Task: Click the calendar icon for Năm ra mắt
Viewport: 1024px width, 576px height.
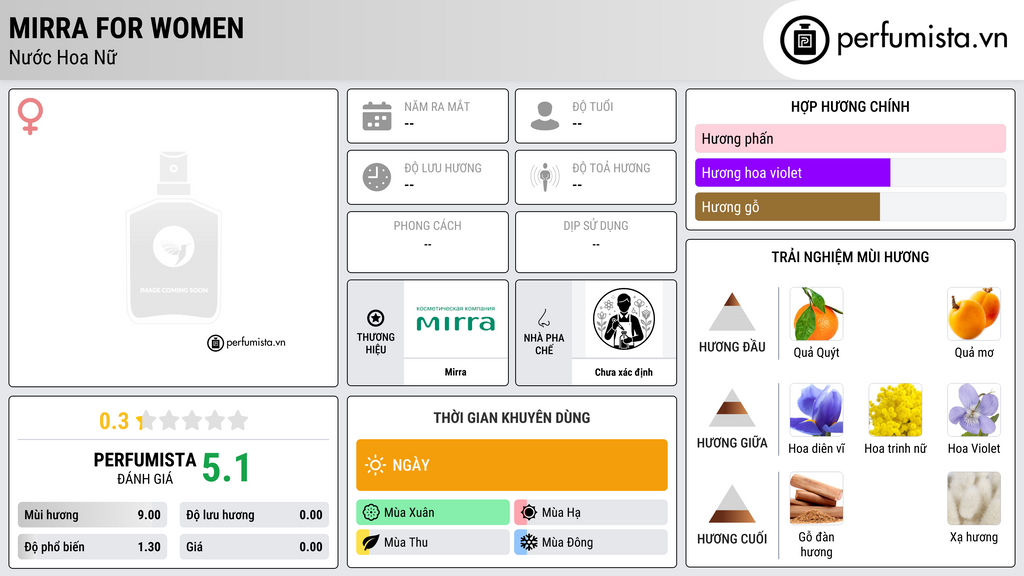Action: (x=377, y=116)
